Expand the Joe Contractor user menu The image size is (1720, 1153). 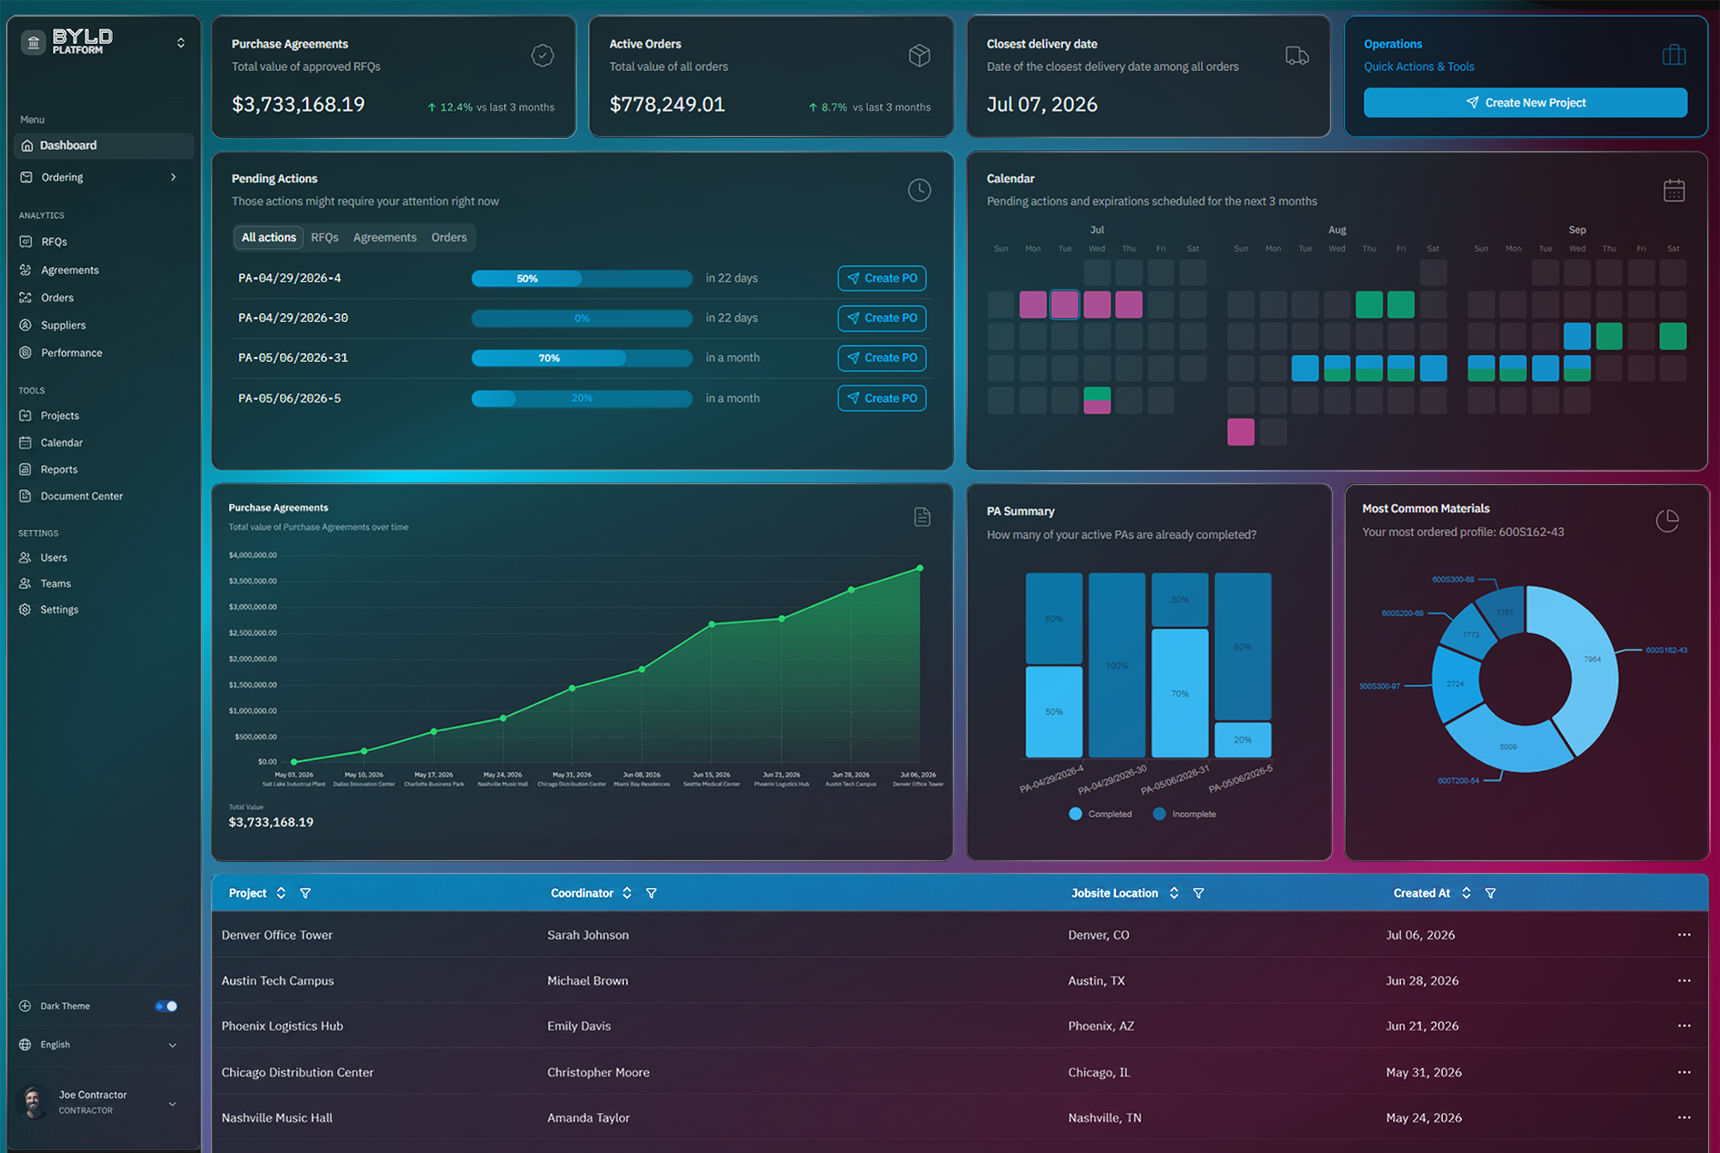click(172, 1104)
